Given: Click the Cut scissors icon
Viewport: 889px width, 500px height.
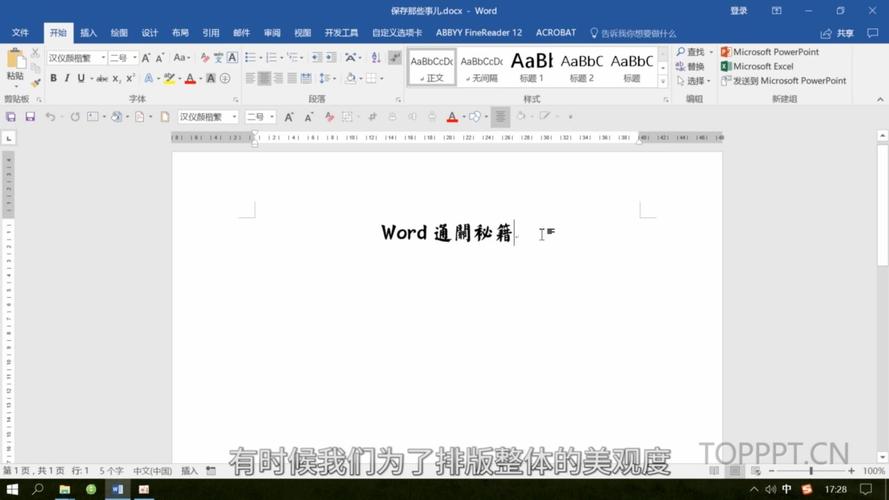Looking at the screenshot, I should pos(35,53).
